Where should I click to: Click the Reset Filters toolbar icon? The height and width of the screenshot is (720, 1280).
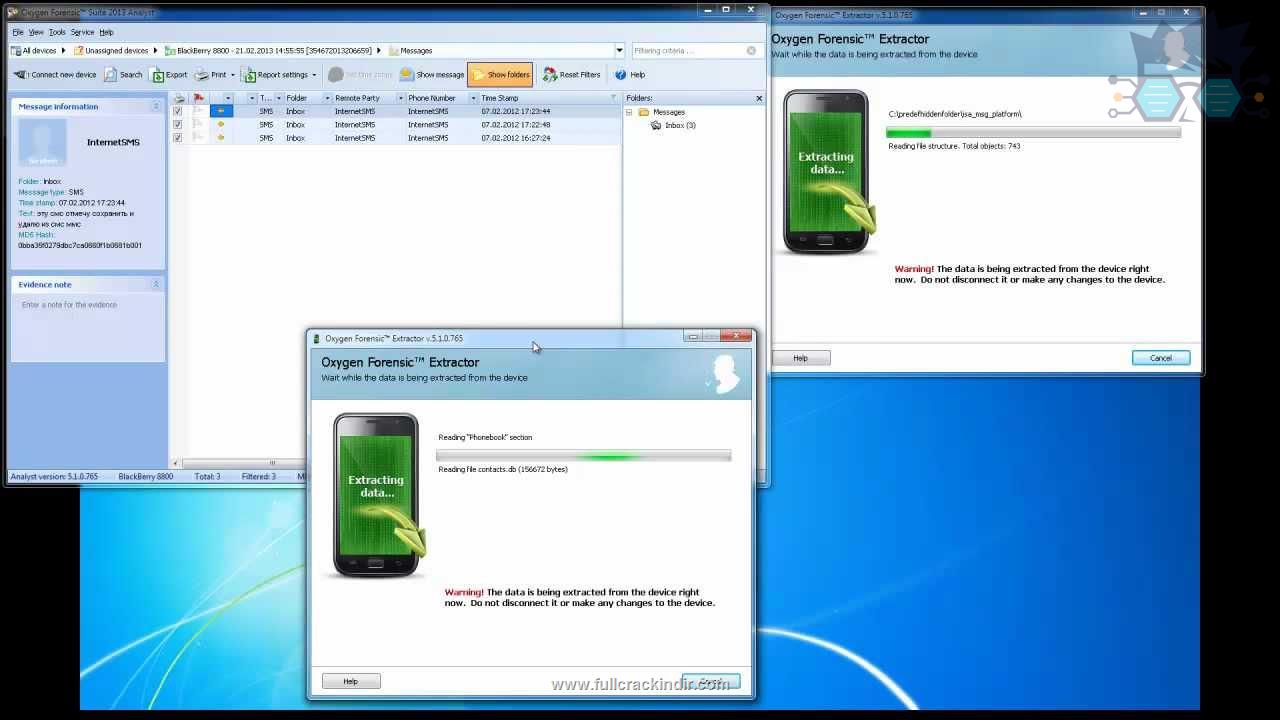coord(550,74)
